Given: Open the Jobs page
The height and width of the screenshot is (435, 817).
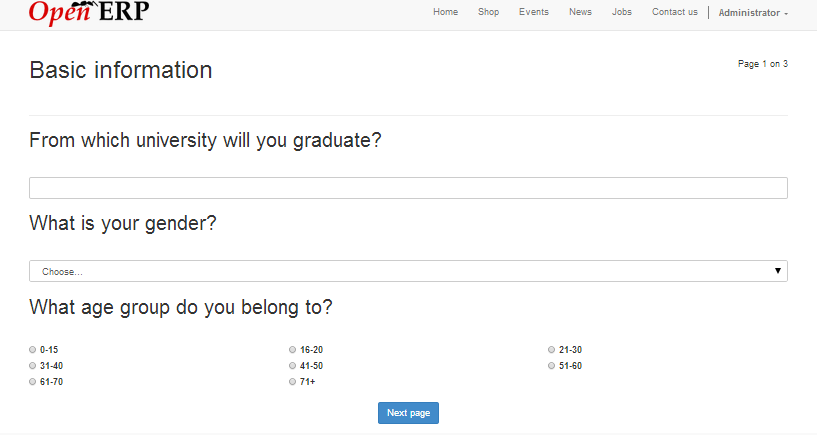Looking at the screenshot, I should pos(622,12).
